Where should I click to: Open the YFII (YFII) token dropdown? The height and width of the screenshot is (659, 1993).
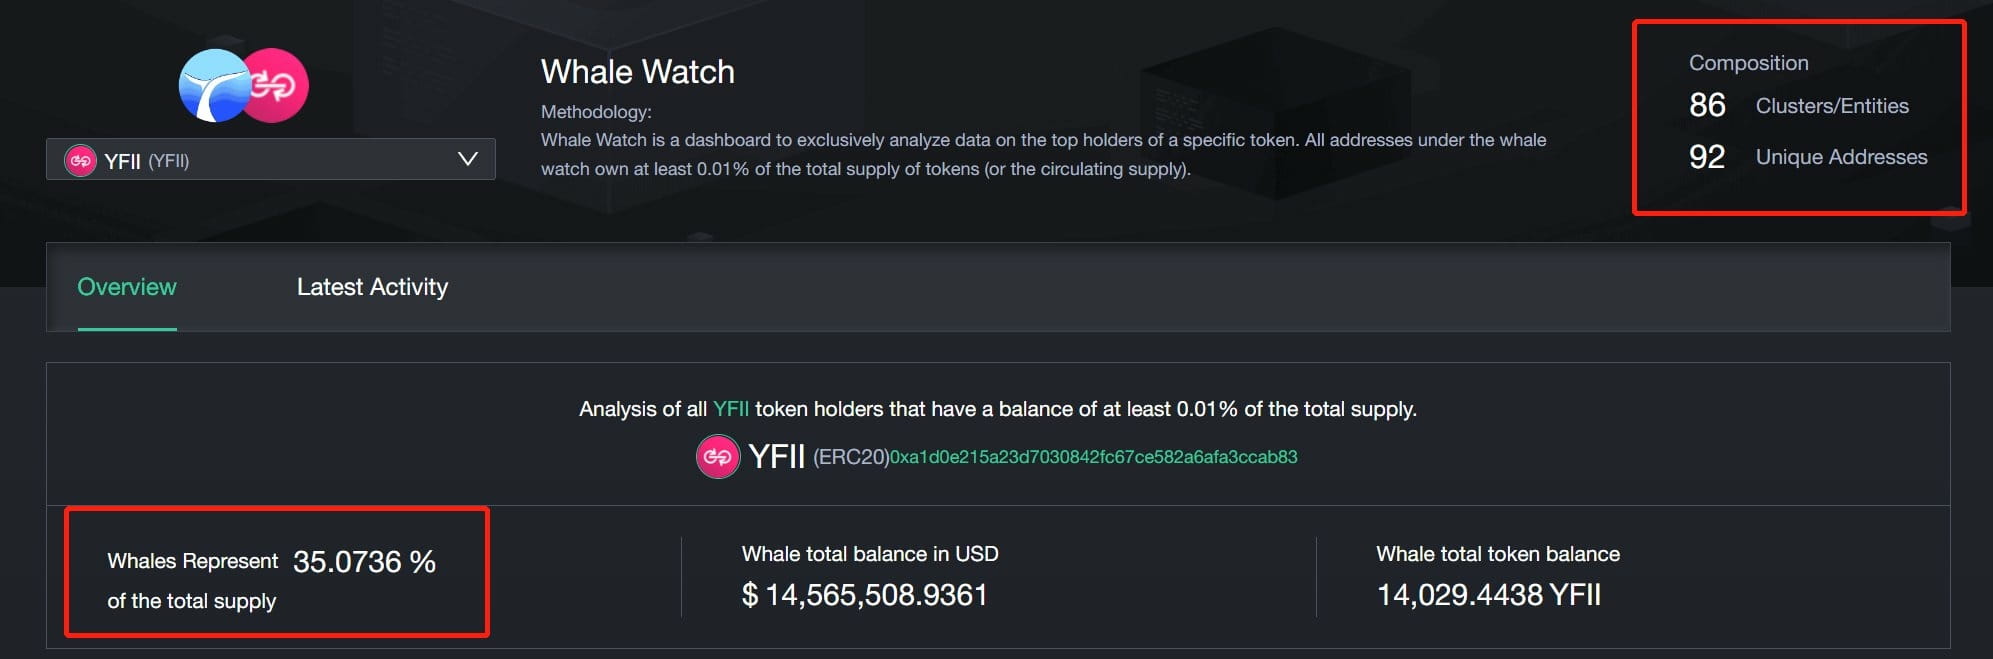point(270,160)
